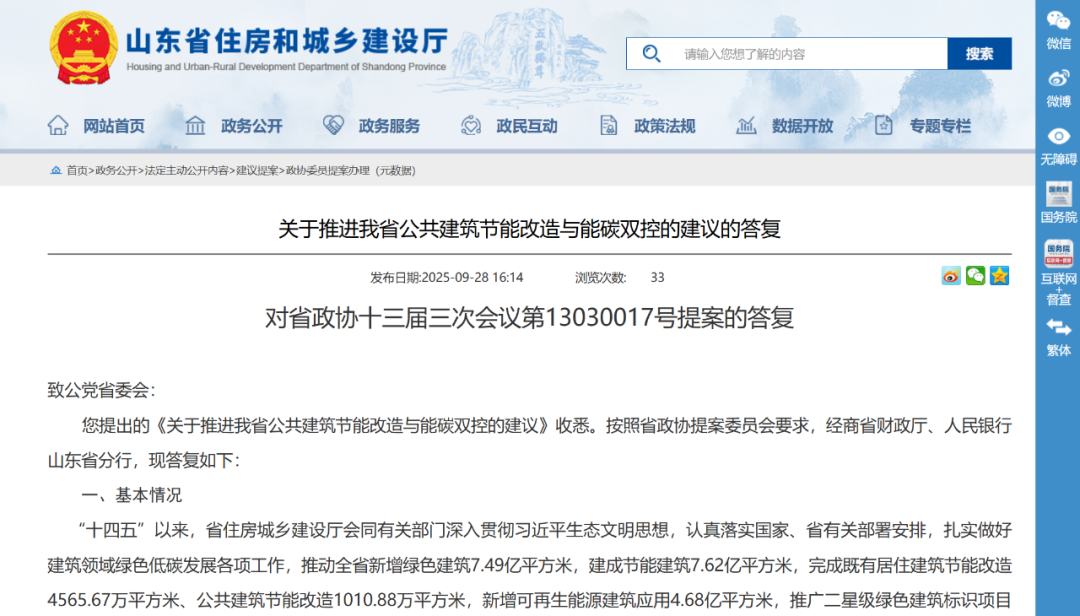Share article to Weibo via share icon
The image size is (1080, 616).
click(x=951, y=276)
